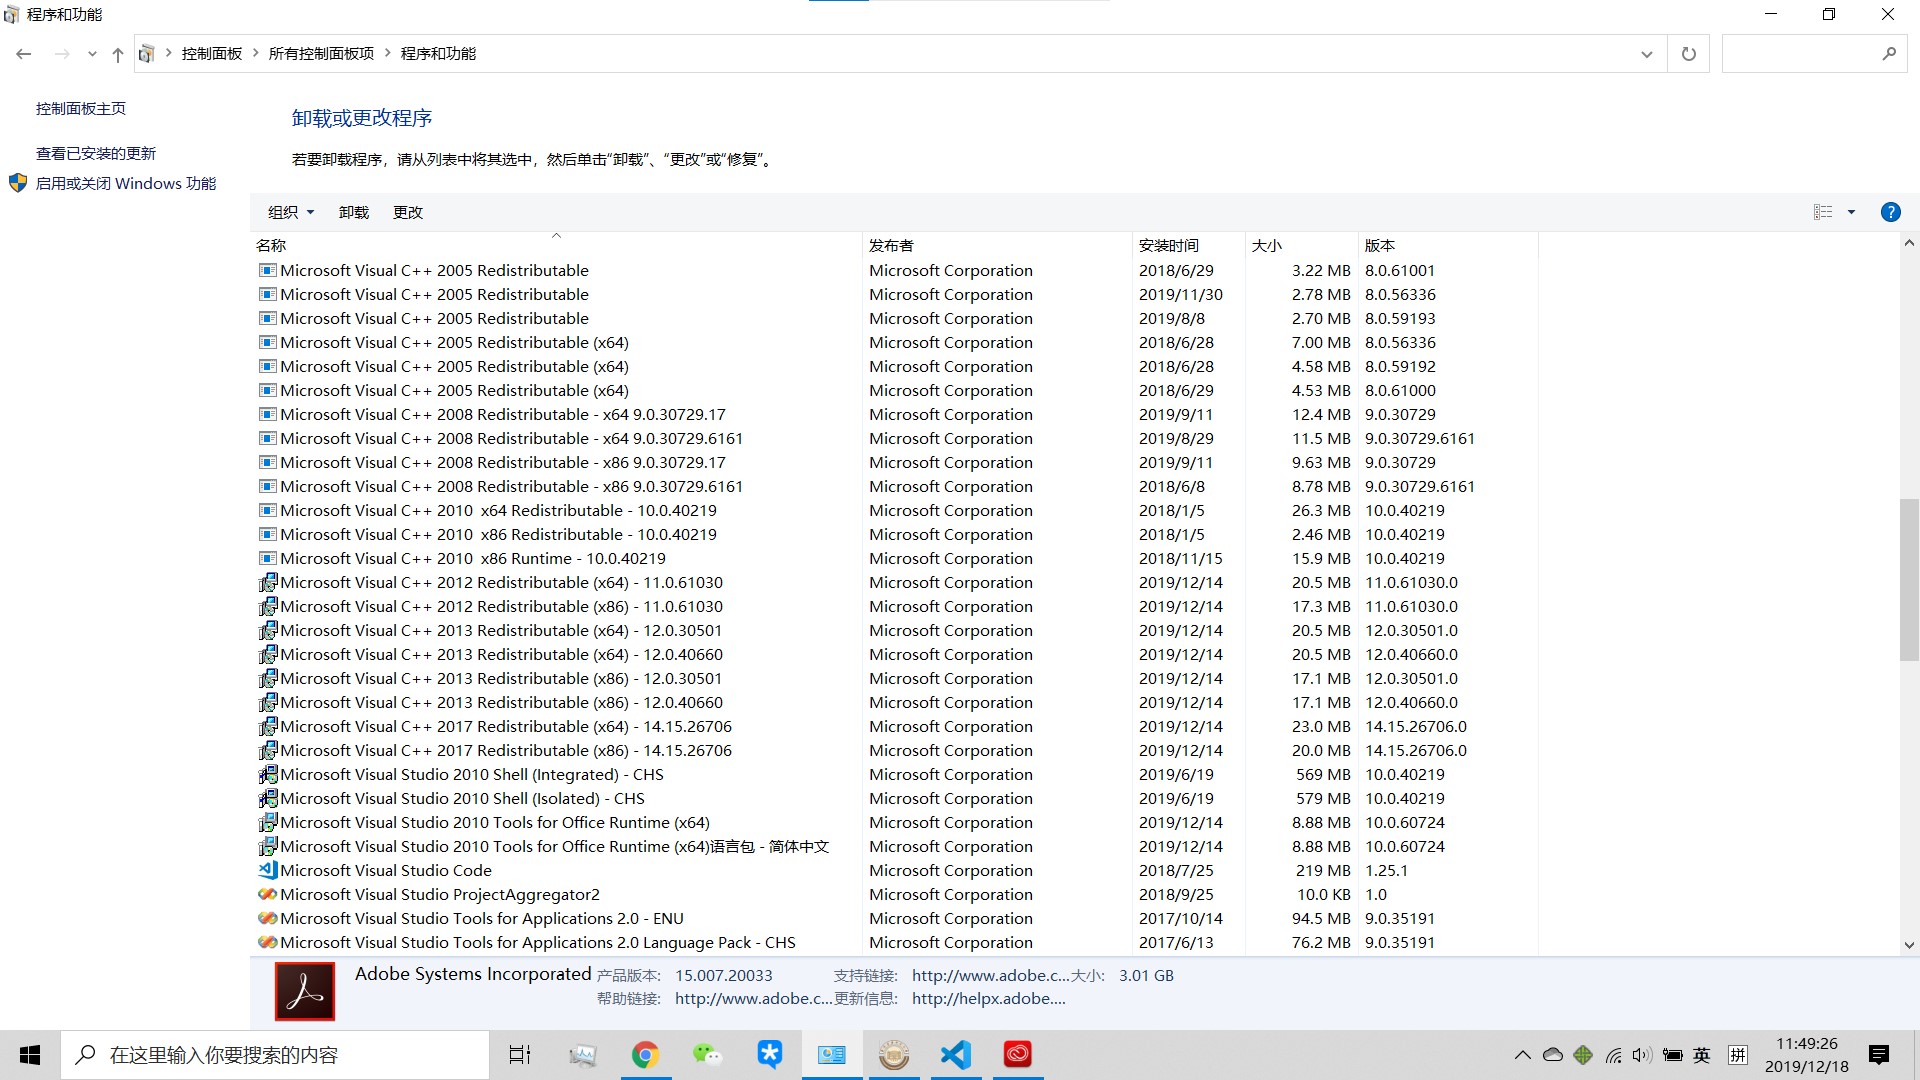The width and height of the screenshot is (1920, 1080).
Task: Toggle the 拼 IME mode indicator
Action: pos(1738,1055)
